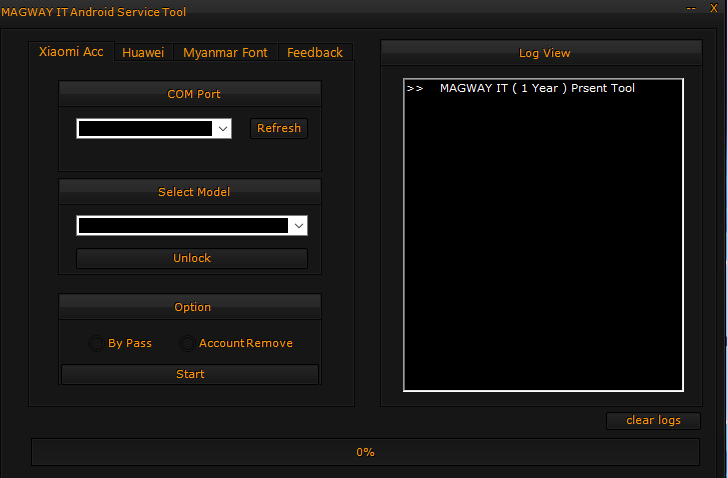Refresh the COM port list
This screenshot has width=727, height=478.
[x=279, y=128]
